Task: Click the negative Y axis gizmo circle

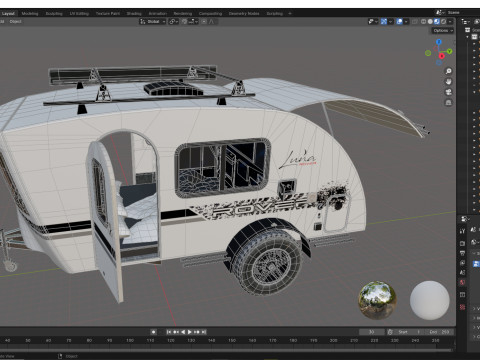Action: click(x=428, y=53)
